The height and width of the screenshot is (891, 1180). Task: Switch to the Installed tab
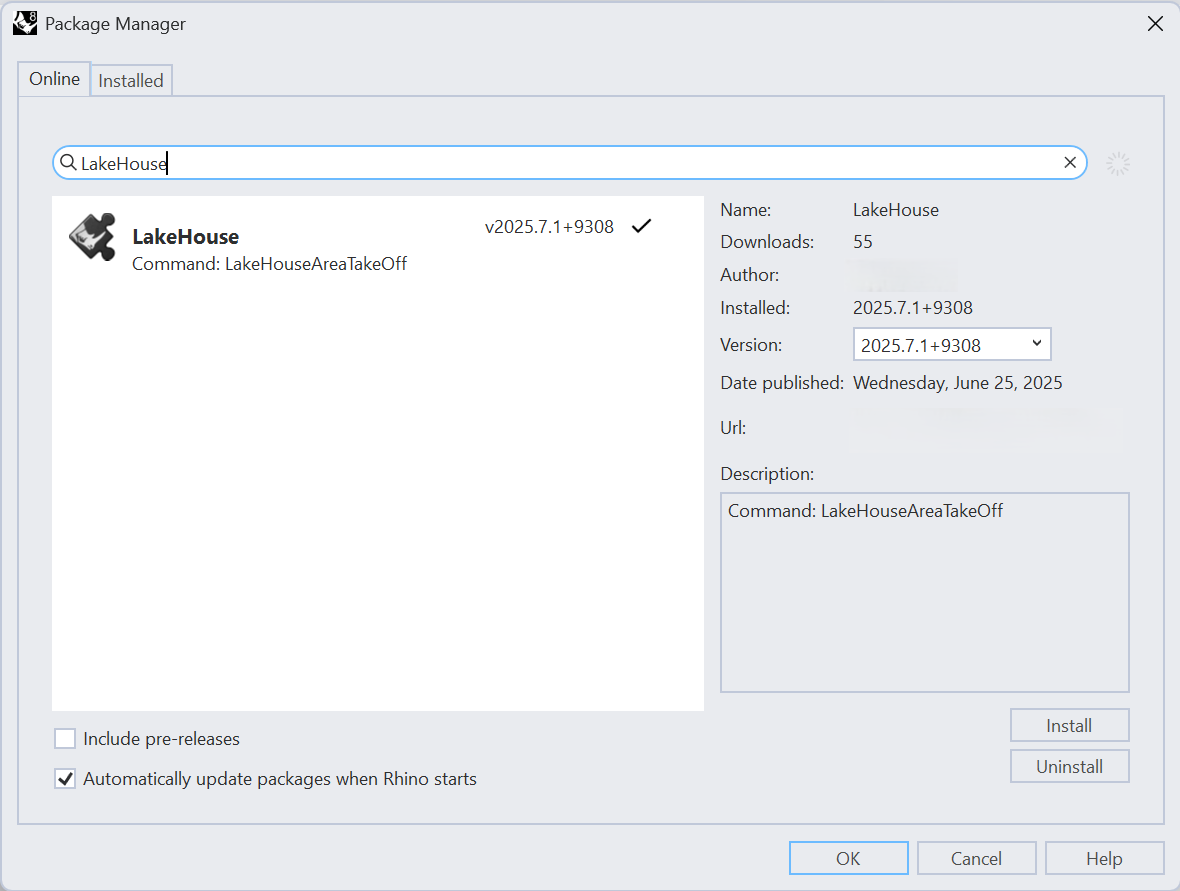pyautogui.click(x=131, y=81)
